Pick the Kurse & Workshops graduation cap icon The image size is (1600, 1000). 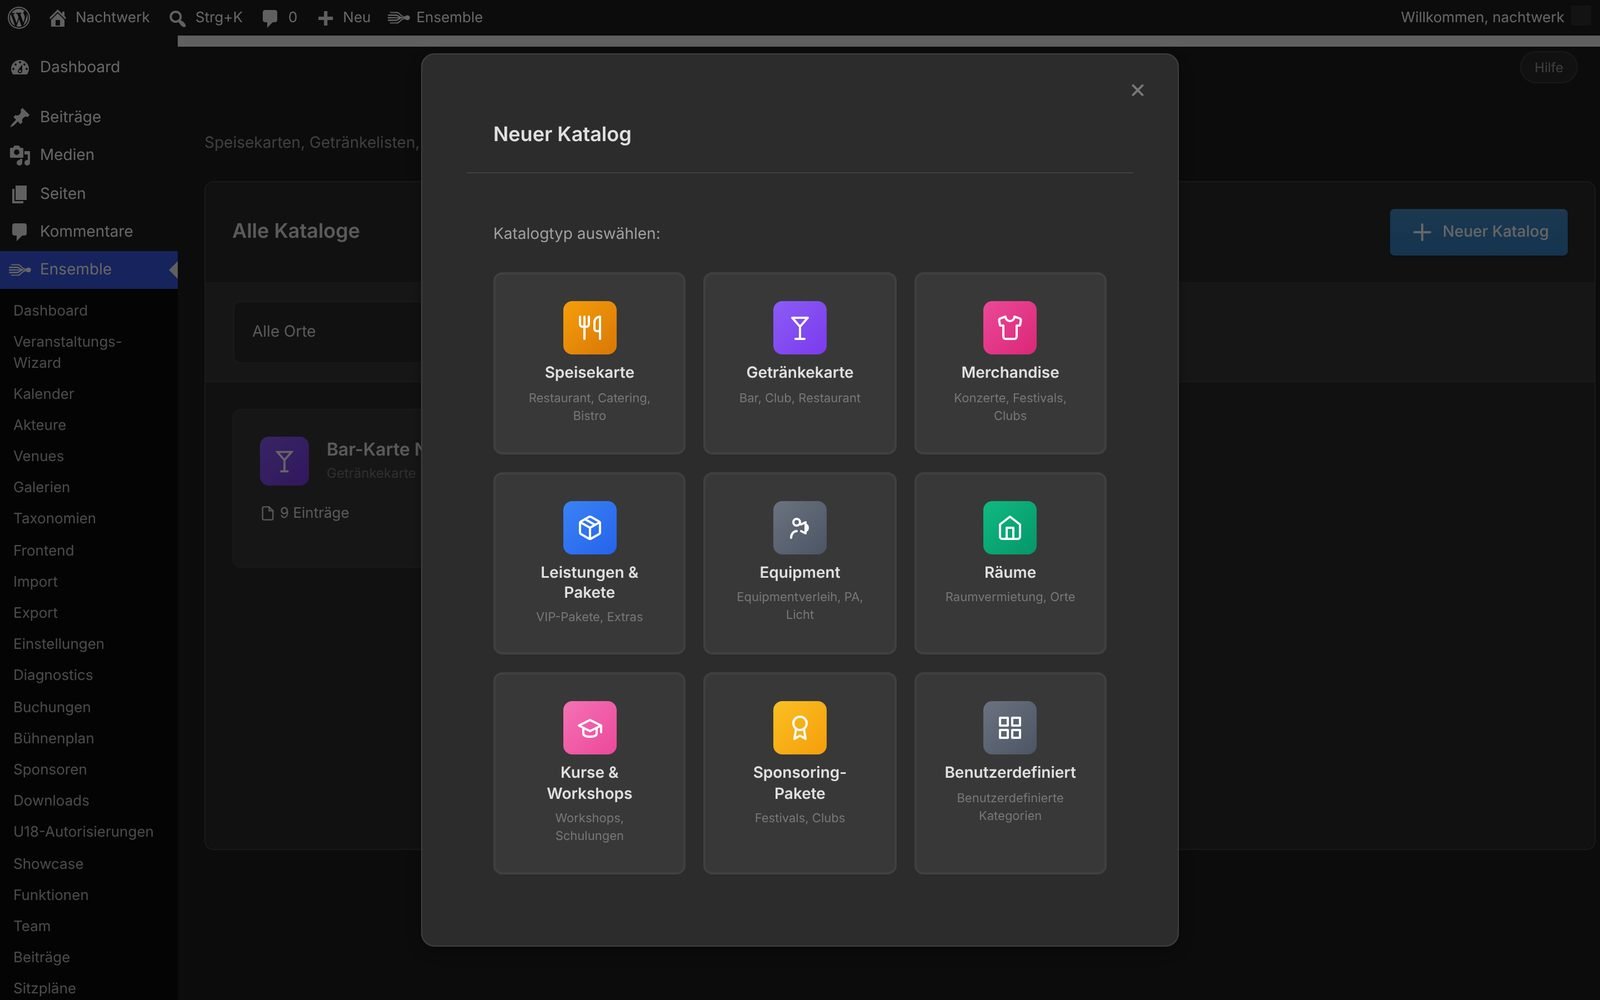coord(589,727)
